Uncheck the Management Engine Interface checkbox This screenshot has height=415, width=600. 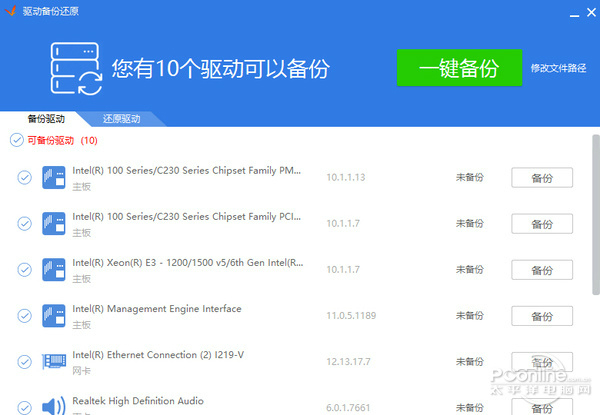pos(24,316)
